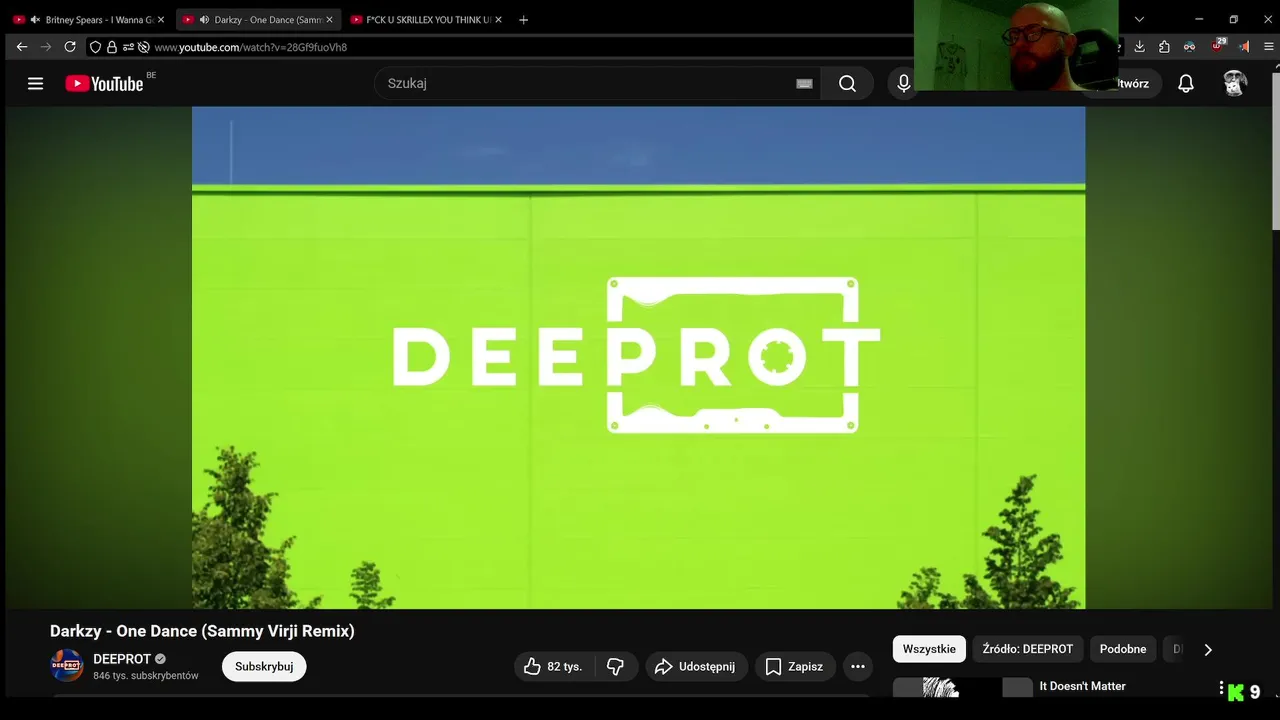Open the extensions puzzle icon
This screenshot has height=720, width=1280.
point(1164,47)
